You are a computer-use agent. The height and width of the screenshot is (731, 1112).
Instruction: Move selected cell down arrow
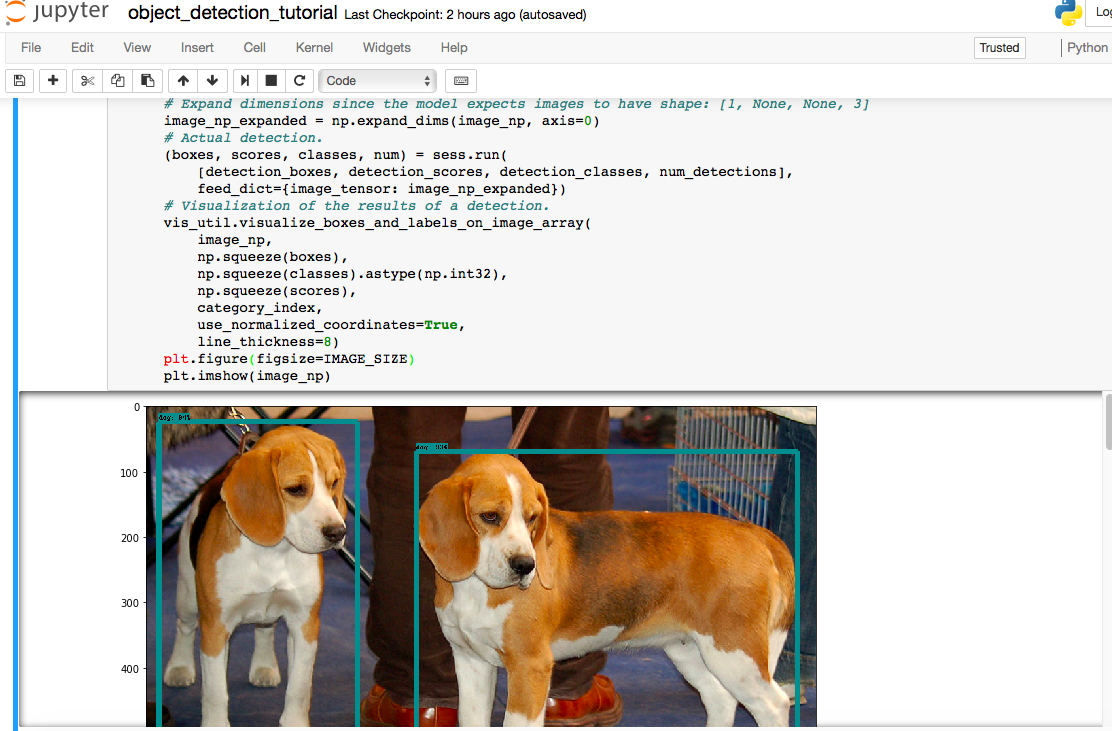coord(212,81)
